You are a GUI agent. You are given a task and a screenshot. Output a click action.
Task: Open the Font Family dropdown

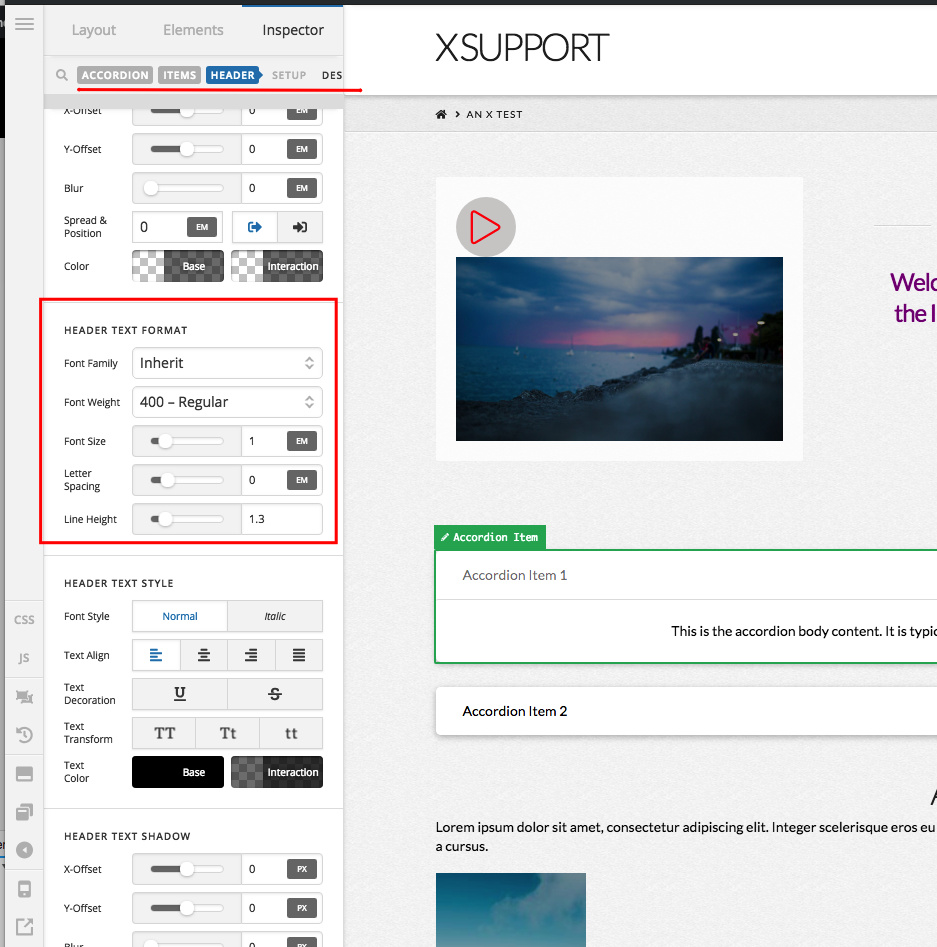point(227,363)
